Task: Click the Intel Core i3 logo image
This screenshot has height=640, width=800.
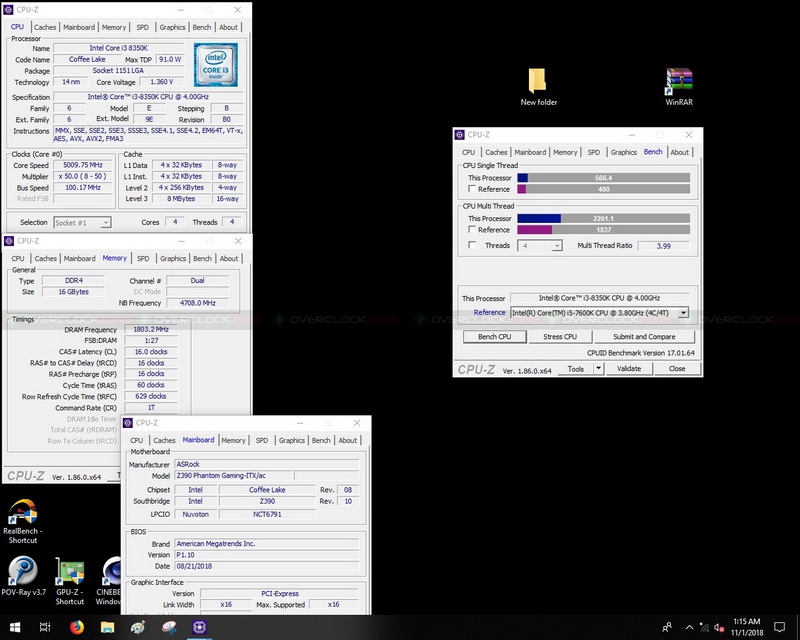Action: pyautogui.click(x=216, y=65)
